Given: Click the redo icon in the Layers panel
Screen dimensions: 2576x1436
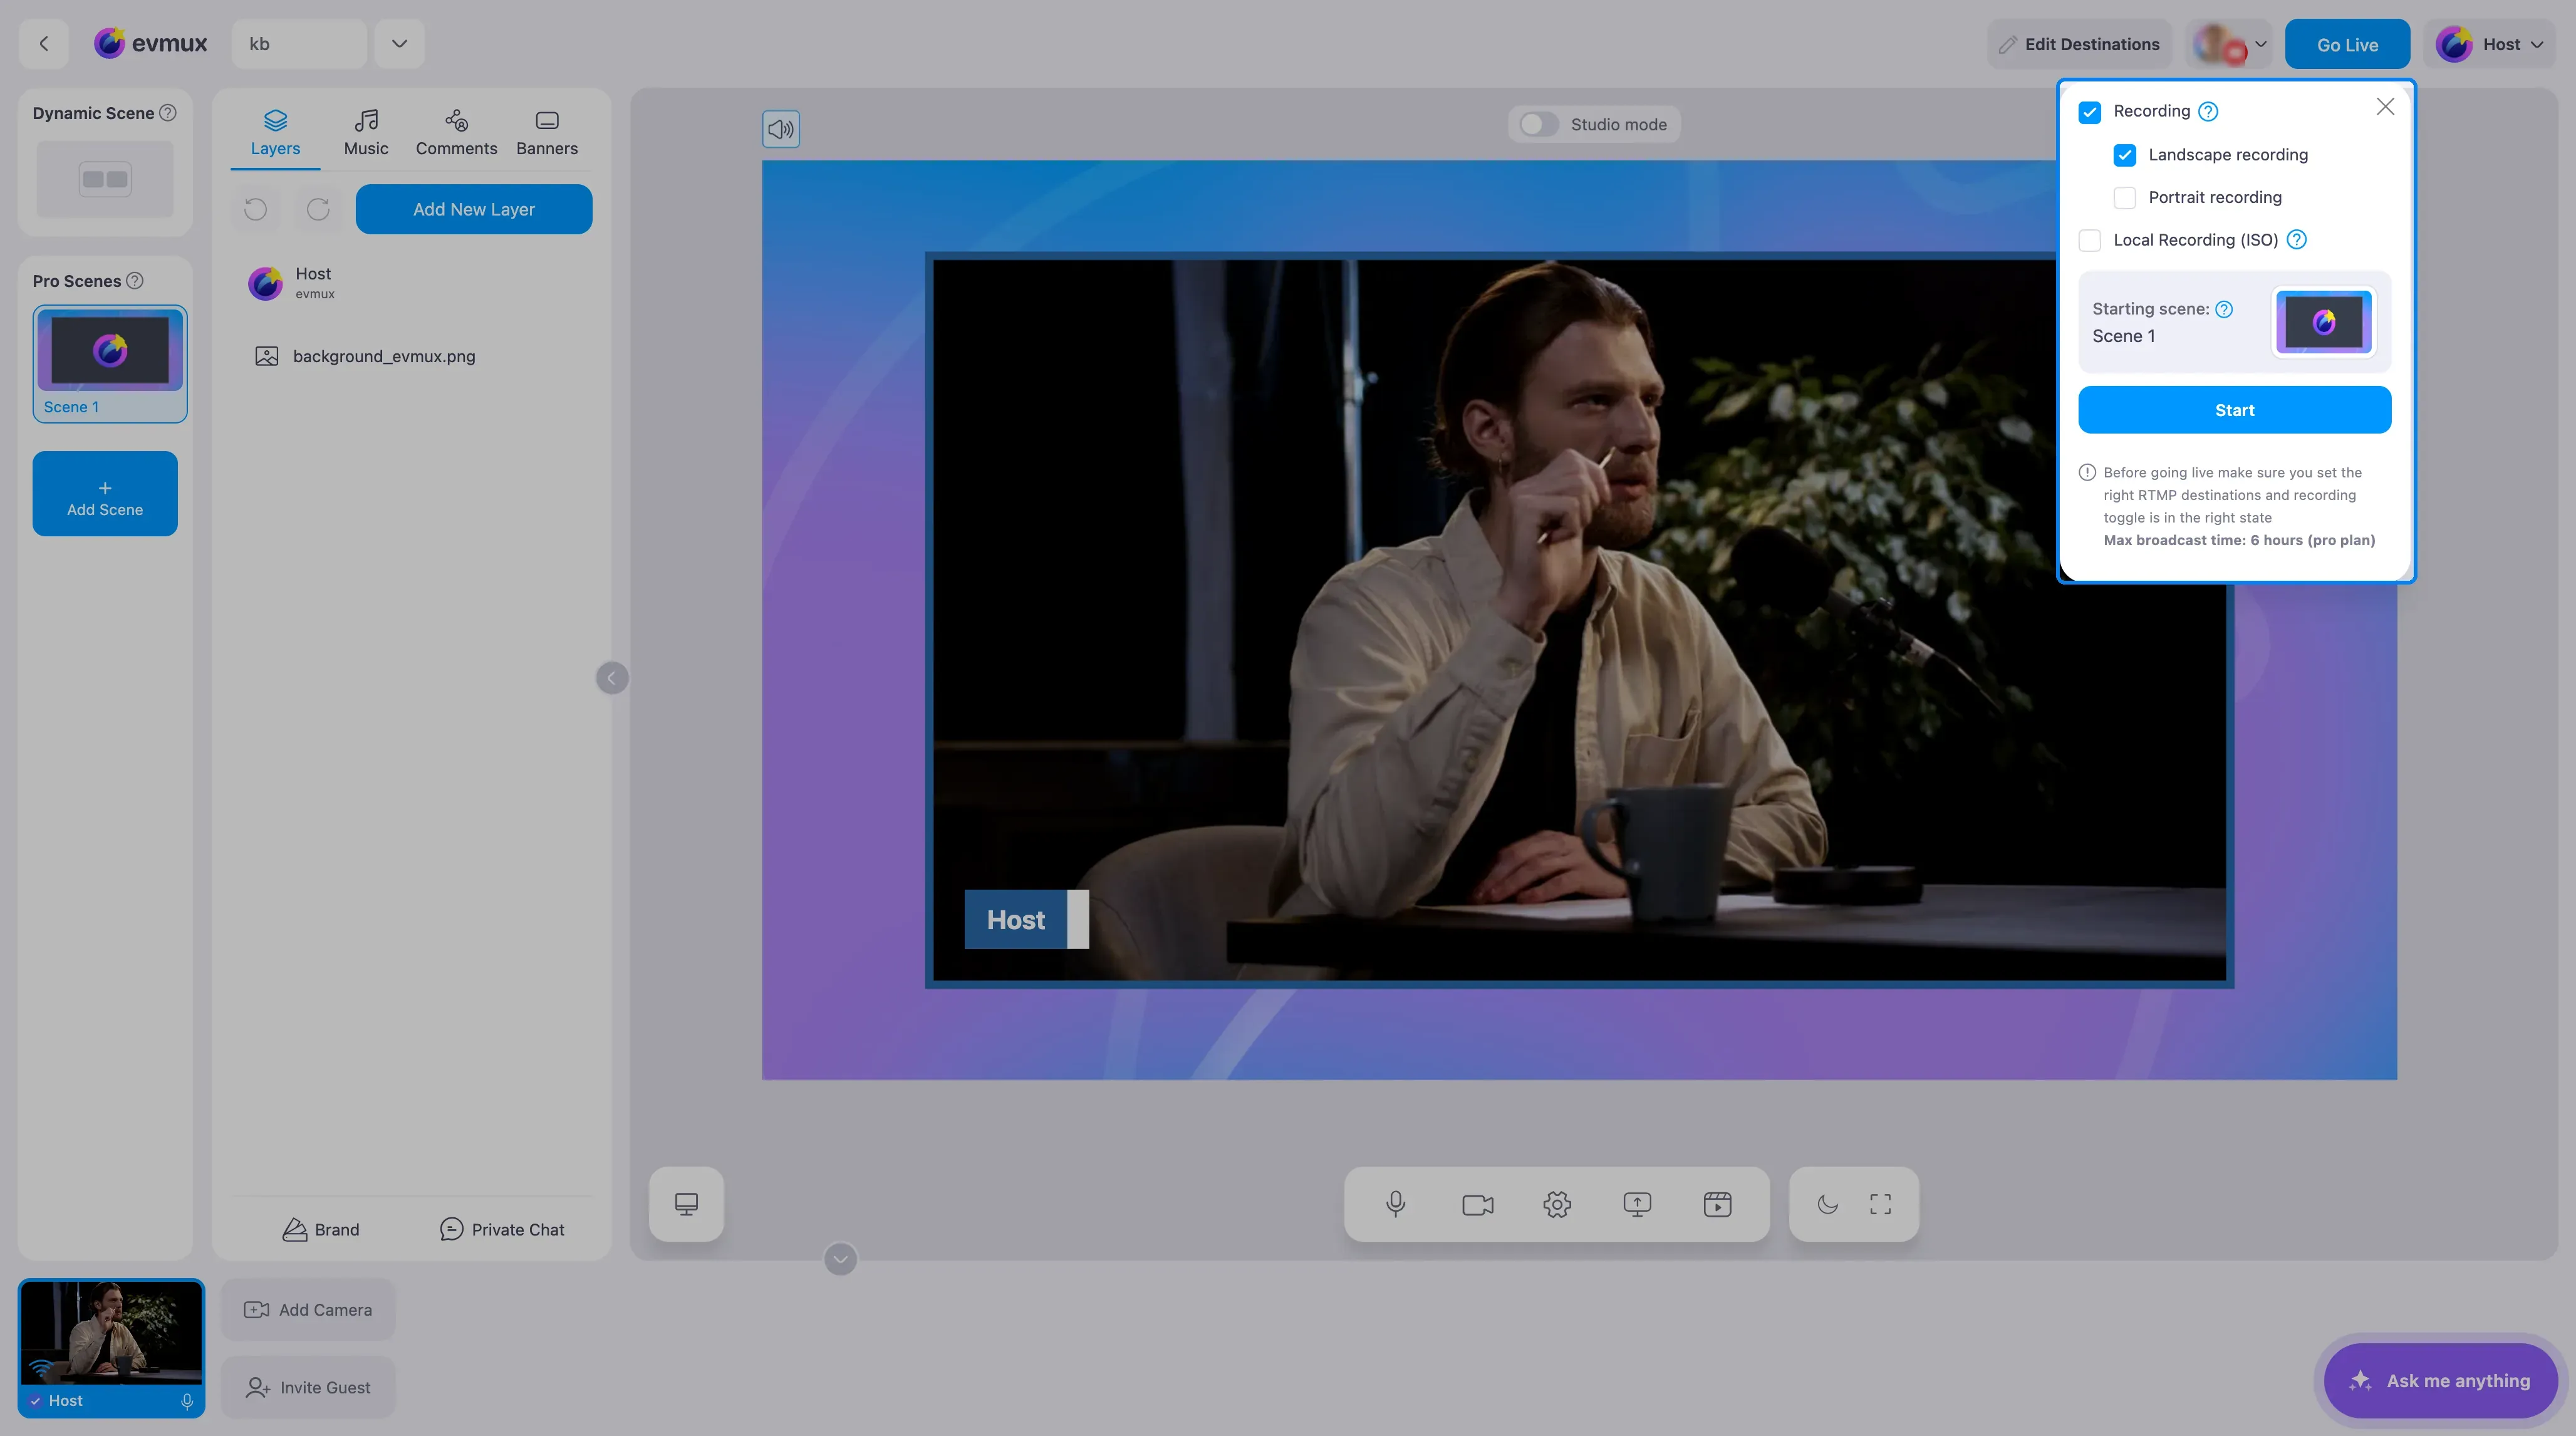Looking at the screenshot, I should pos(318,209).
